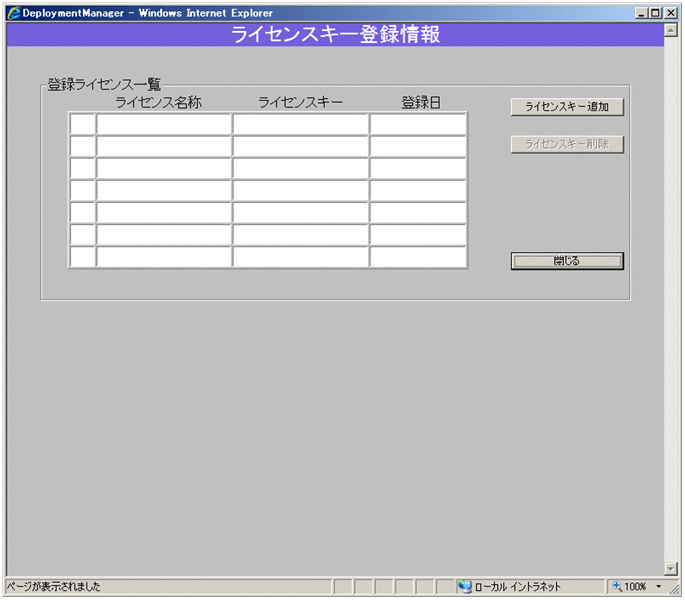Click ページが表示されました status text
Viewport: 685px width, 600px height.
pyautogui.click(x=53, y=586)
